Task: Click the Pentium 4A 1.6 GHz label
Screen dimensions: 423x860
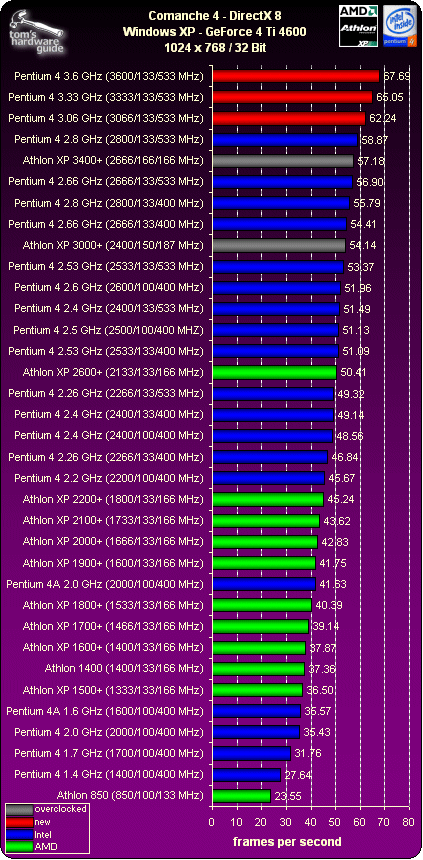Action: 105,711
